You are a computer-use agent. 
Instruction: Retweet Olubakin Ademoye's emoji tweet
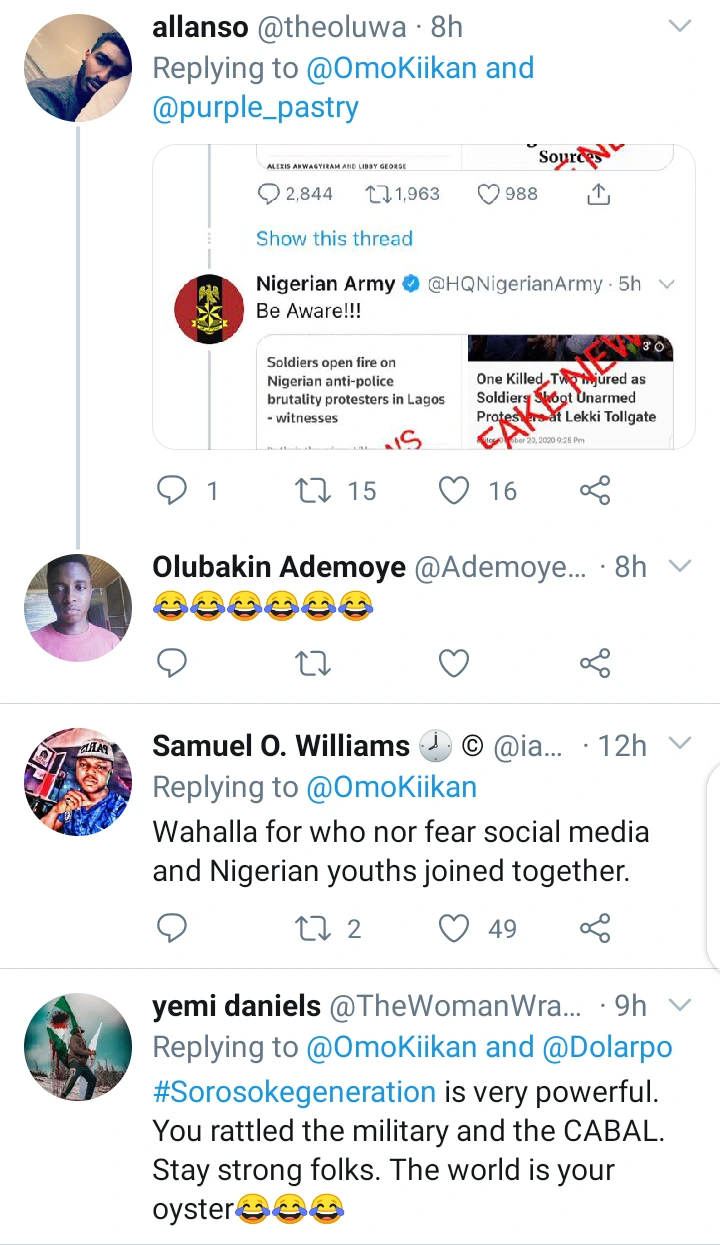(x=314, y=663)
